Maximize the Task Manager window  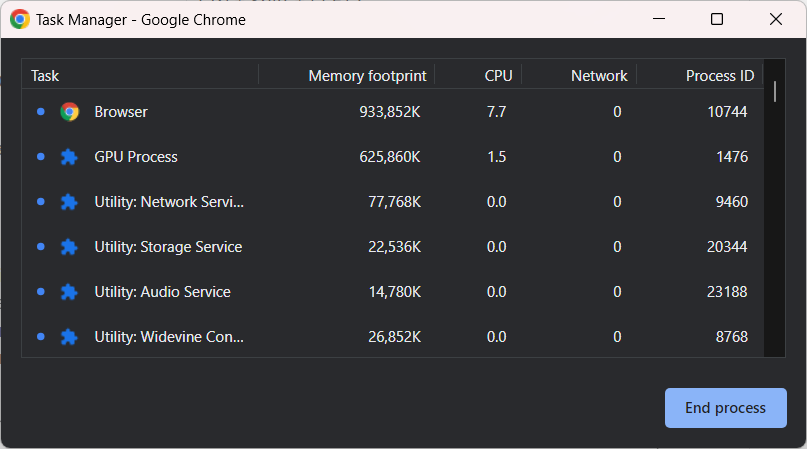(717, 19)
